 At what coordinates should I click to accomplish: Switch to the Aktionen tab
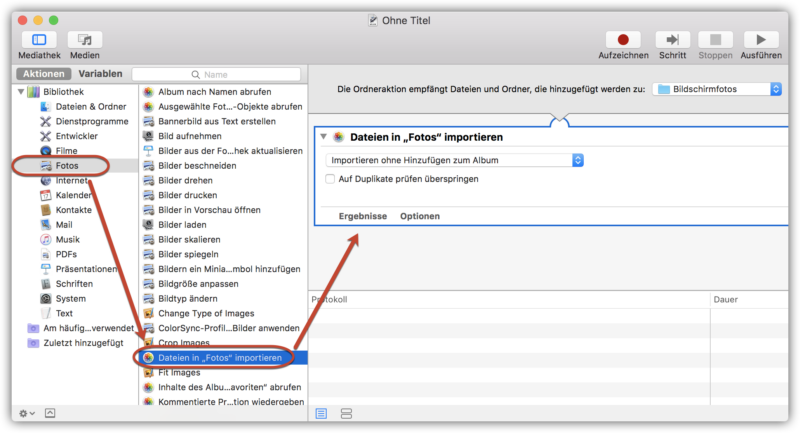[x=43, y=74]
